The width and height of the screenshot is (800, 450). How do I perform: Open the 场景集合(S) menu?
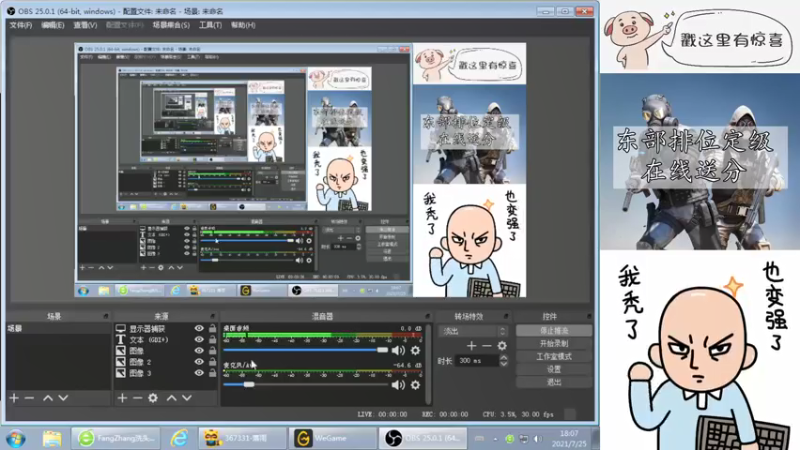coord(171,25)
